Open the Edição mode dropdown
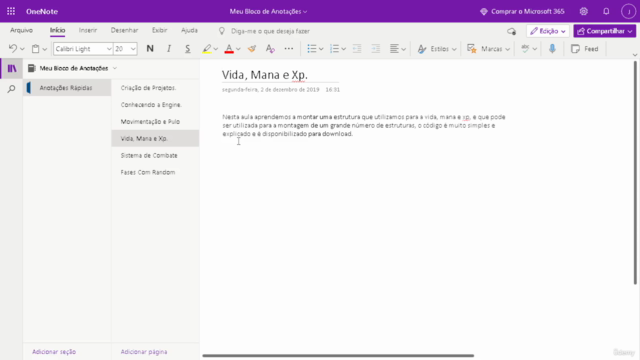The image size is (640, 360). (548, 31)
